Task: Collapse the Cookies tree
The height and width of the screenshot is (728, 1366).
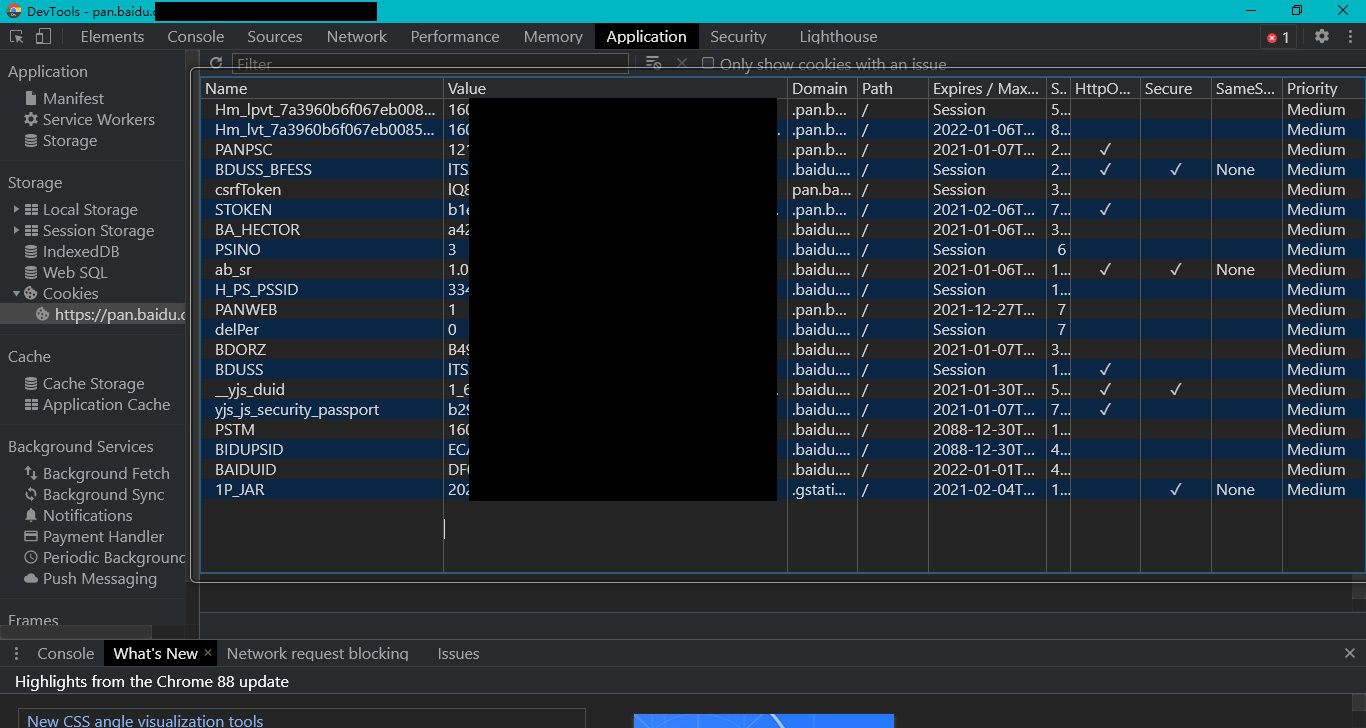Action: 16,293
